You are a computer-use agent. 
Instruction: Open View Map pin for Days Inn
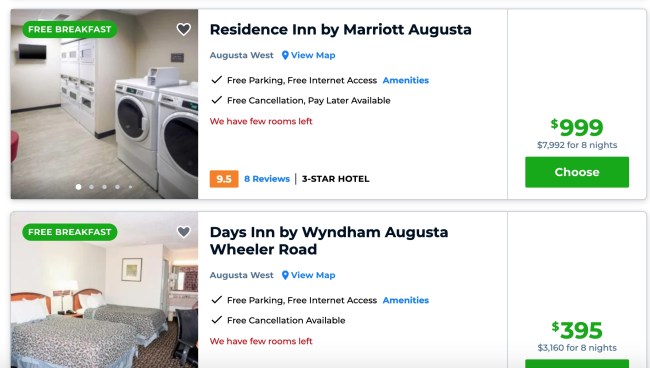308,275
